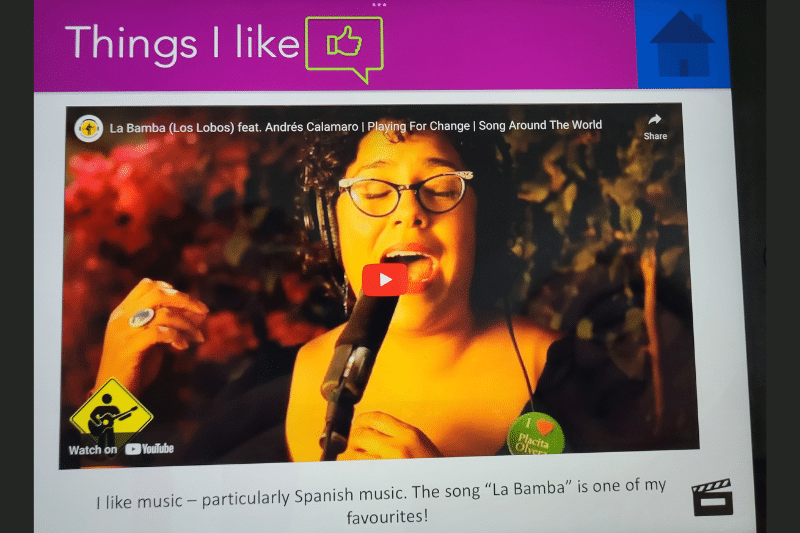Select the "Watch on" text link
Screen dimensions: 800x533
tap(93, 450)
